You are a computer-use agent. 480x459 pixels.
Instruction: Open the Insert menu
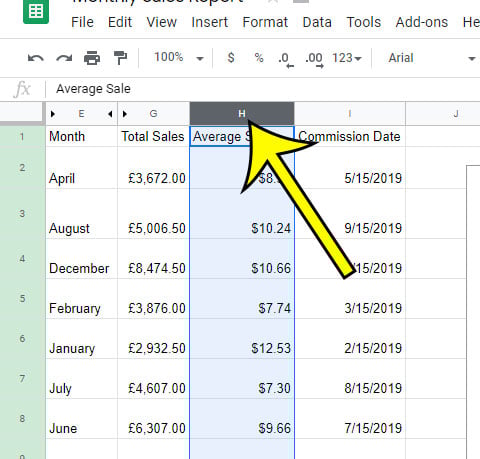(209, 22)
